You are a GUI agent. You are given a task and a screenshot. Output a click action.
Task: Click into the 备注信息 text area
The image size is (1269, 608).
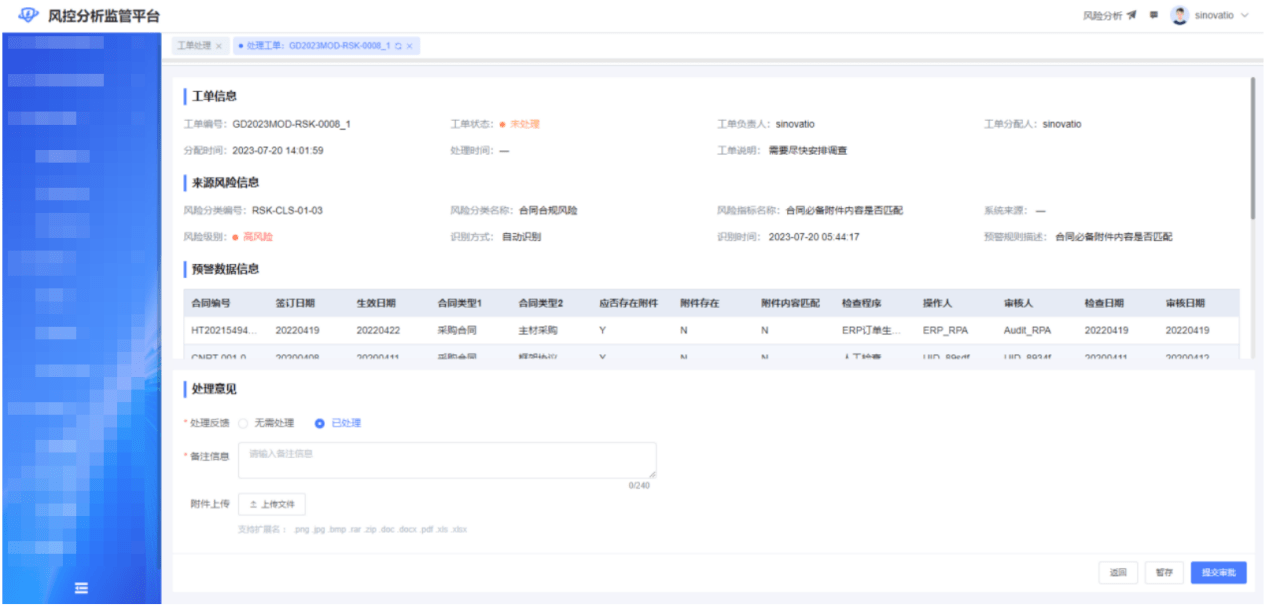[447, 460]
